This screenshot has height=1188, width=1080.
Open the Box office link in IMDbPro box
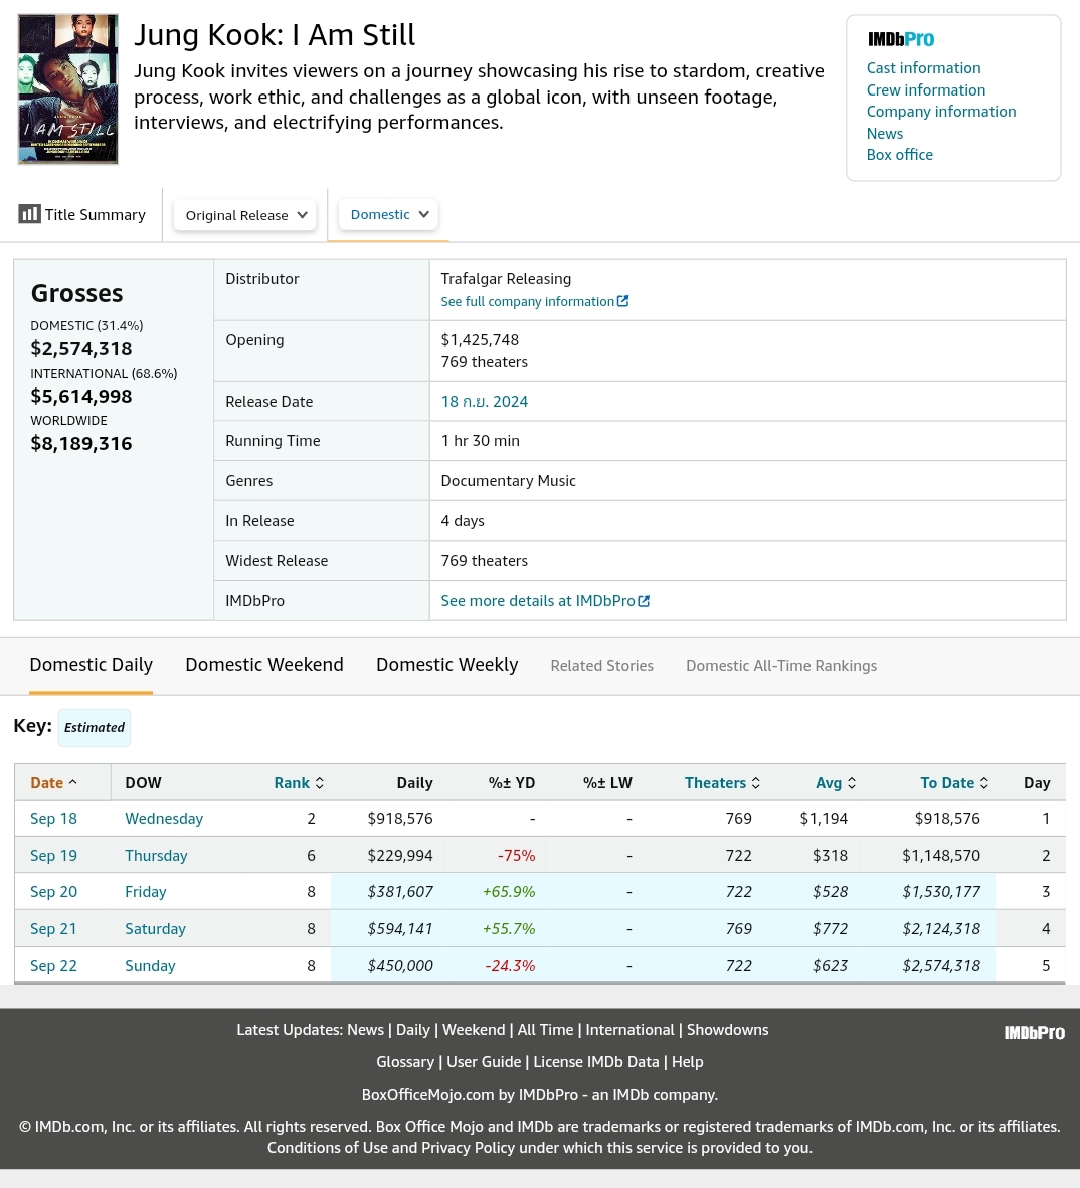tap(900, 155)
